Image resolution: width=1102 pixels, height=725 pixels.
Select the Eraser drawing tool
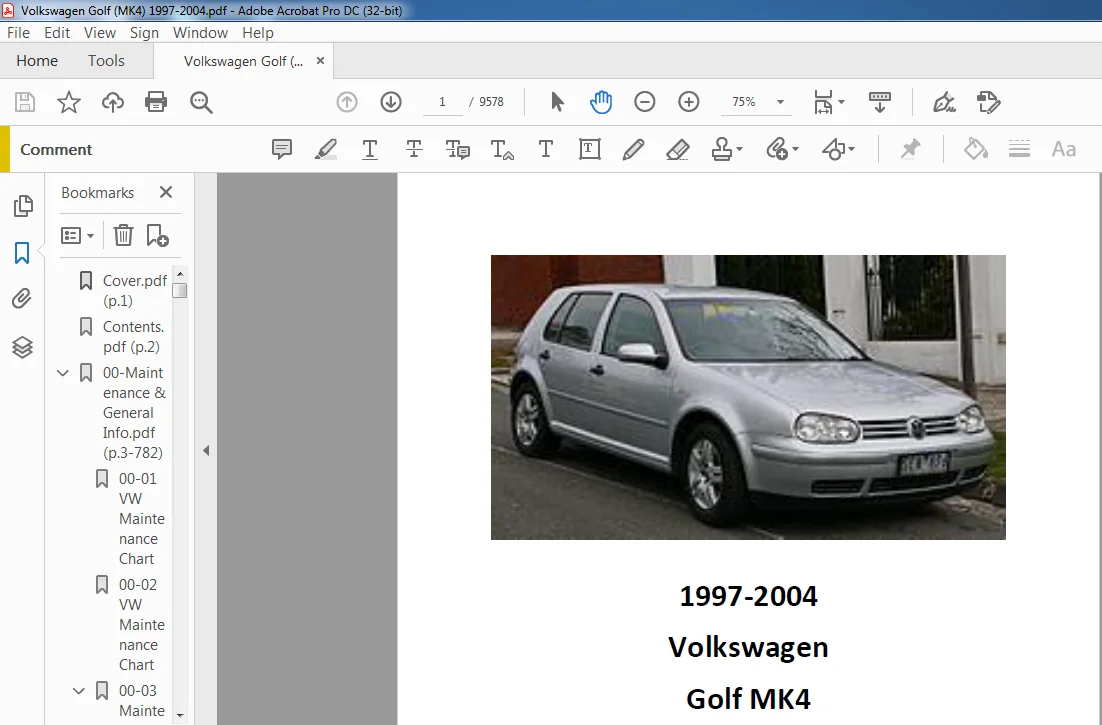point(678,149)
